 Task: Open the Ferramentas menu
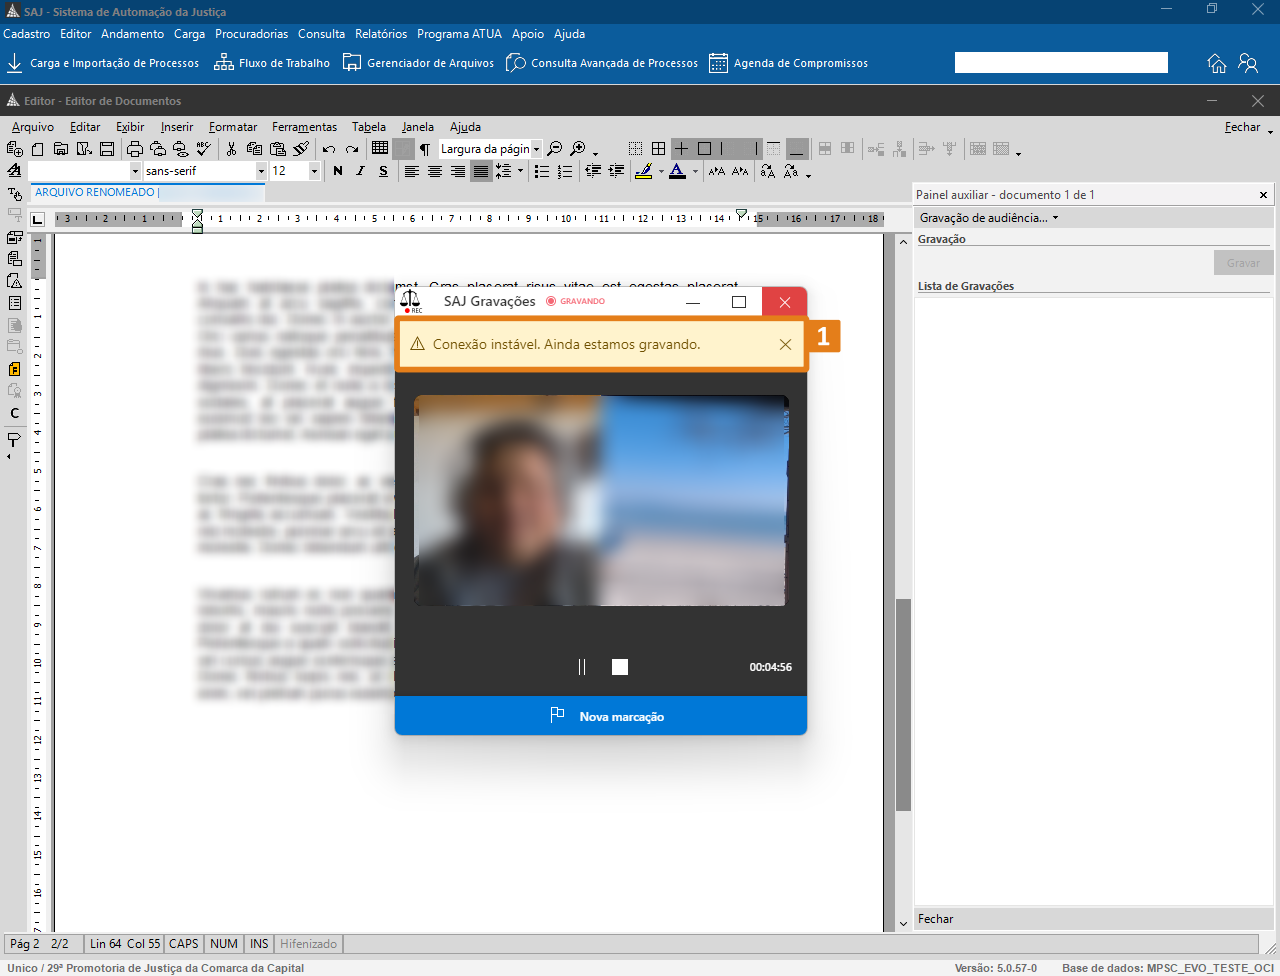pos(304,127)
